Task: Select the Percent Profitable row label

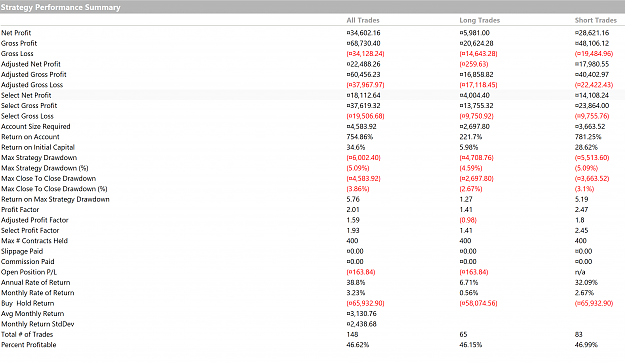Action: coord(28,345)
